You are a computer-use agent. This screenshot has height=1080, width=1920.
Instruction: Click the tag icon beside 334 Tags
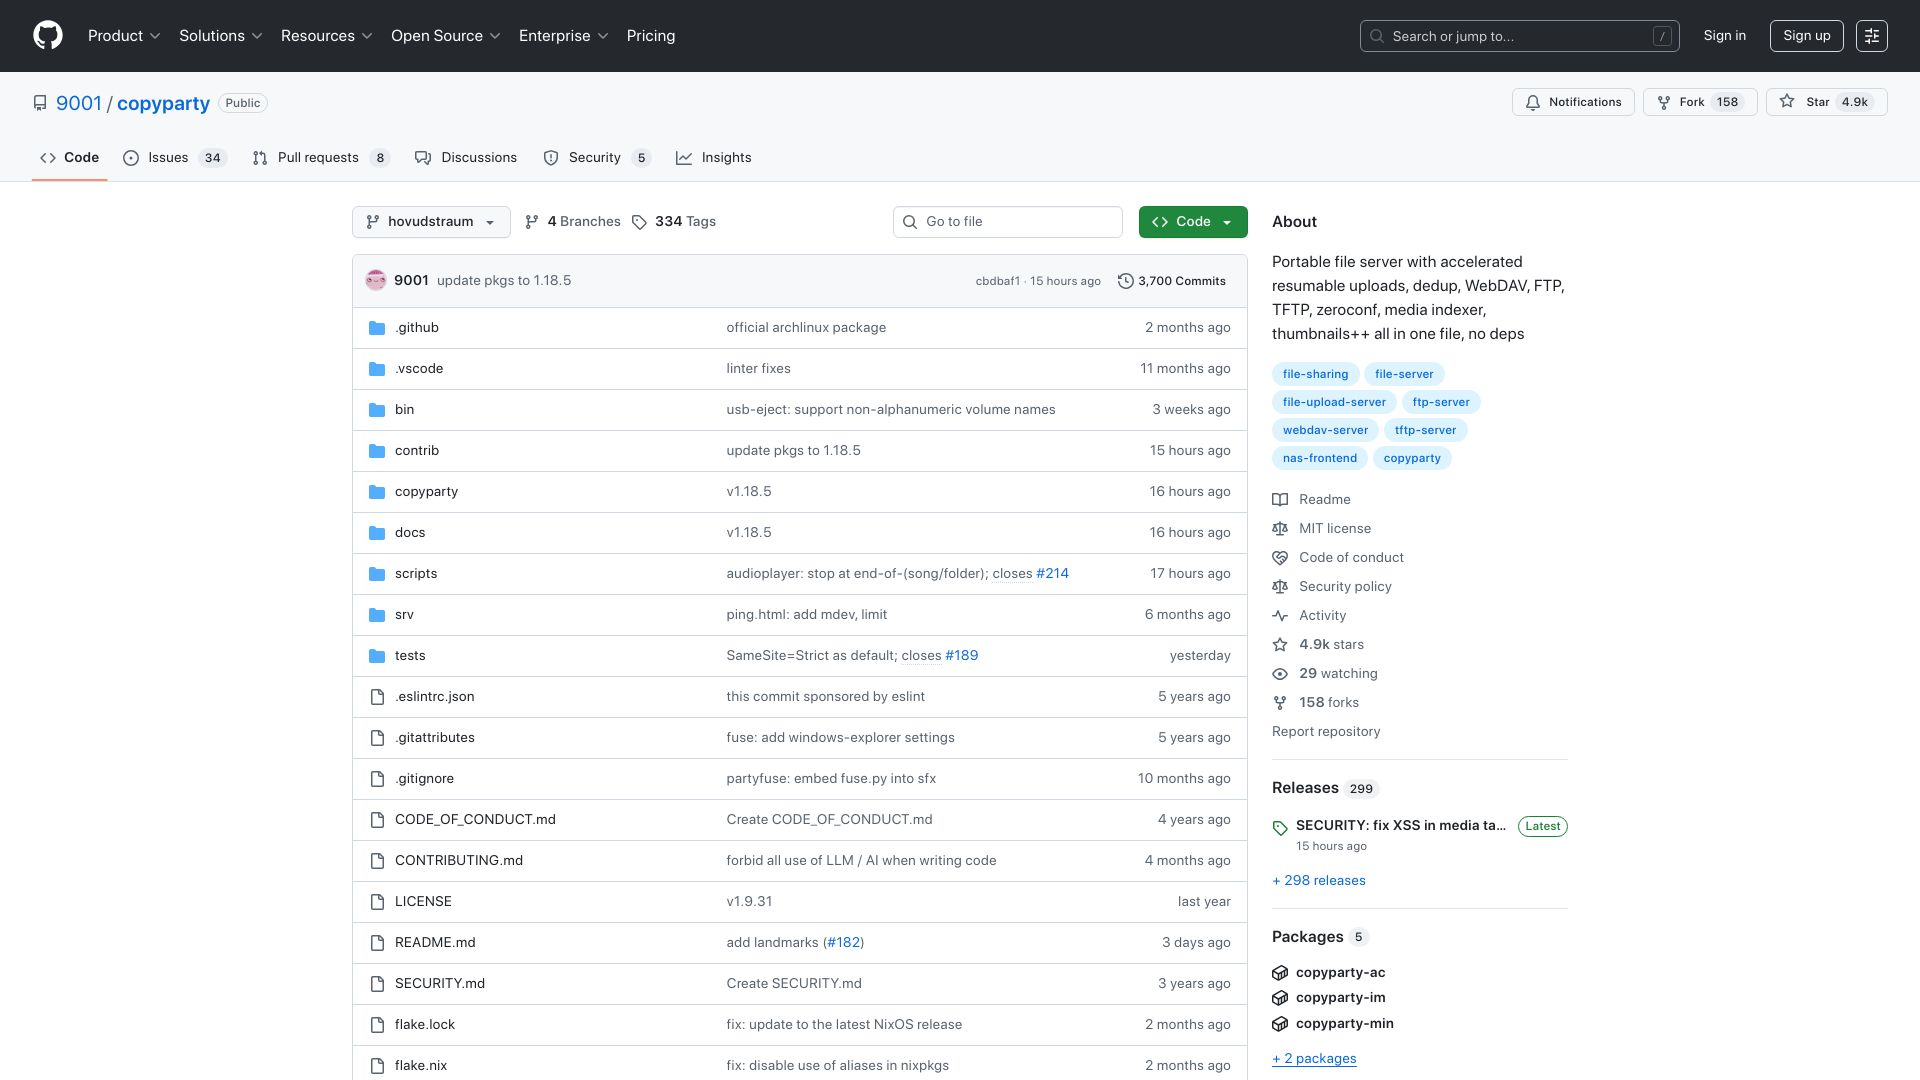coord(640,222)
